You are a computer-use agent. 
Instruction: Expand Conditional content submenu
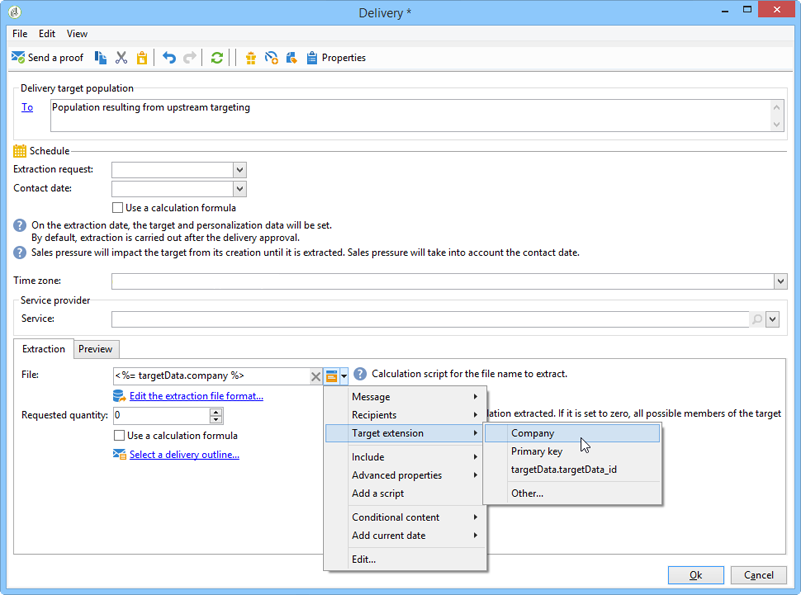[406, 517]
